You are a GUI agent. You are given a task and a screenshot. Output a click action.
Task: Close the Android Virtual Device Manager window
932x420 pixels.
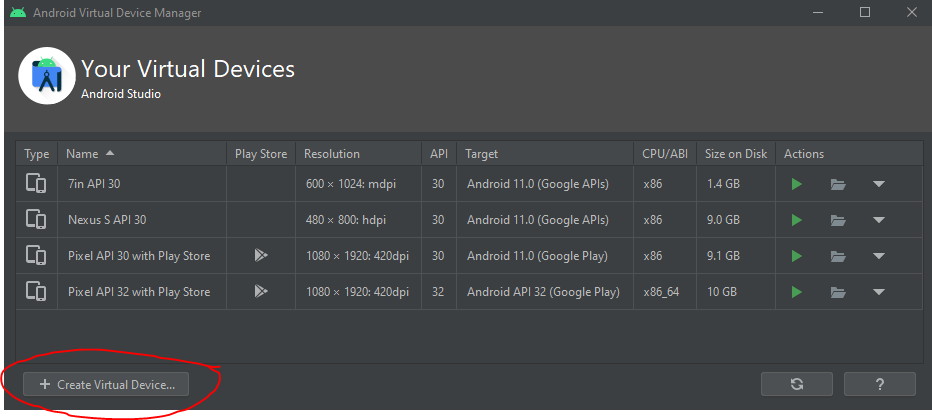click(x=911, y=12)
